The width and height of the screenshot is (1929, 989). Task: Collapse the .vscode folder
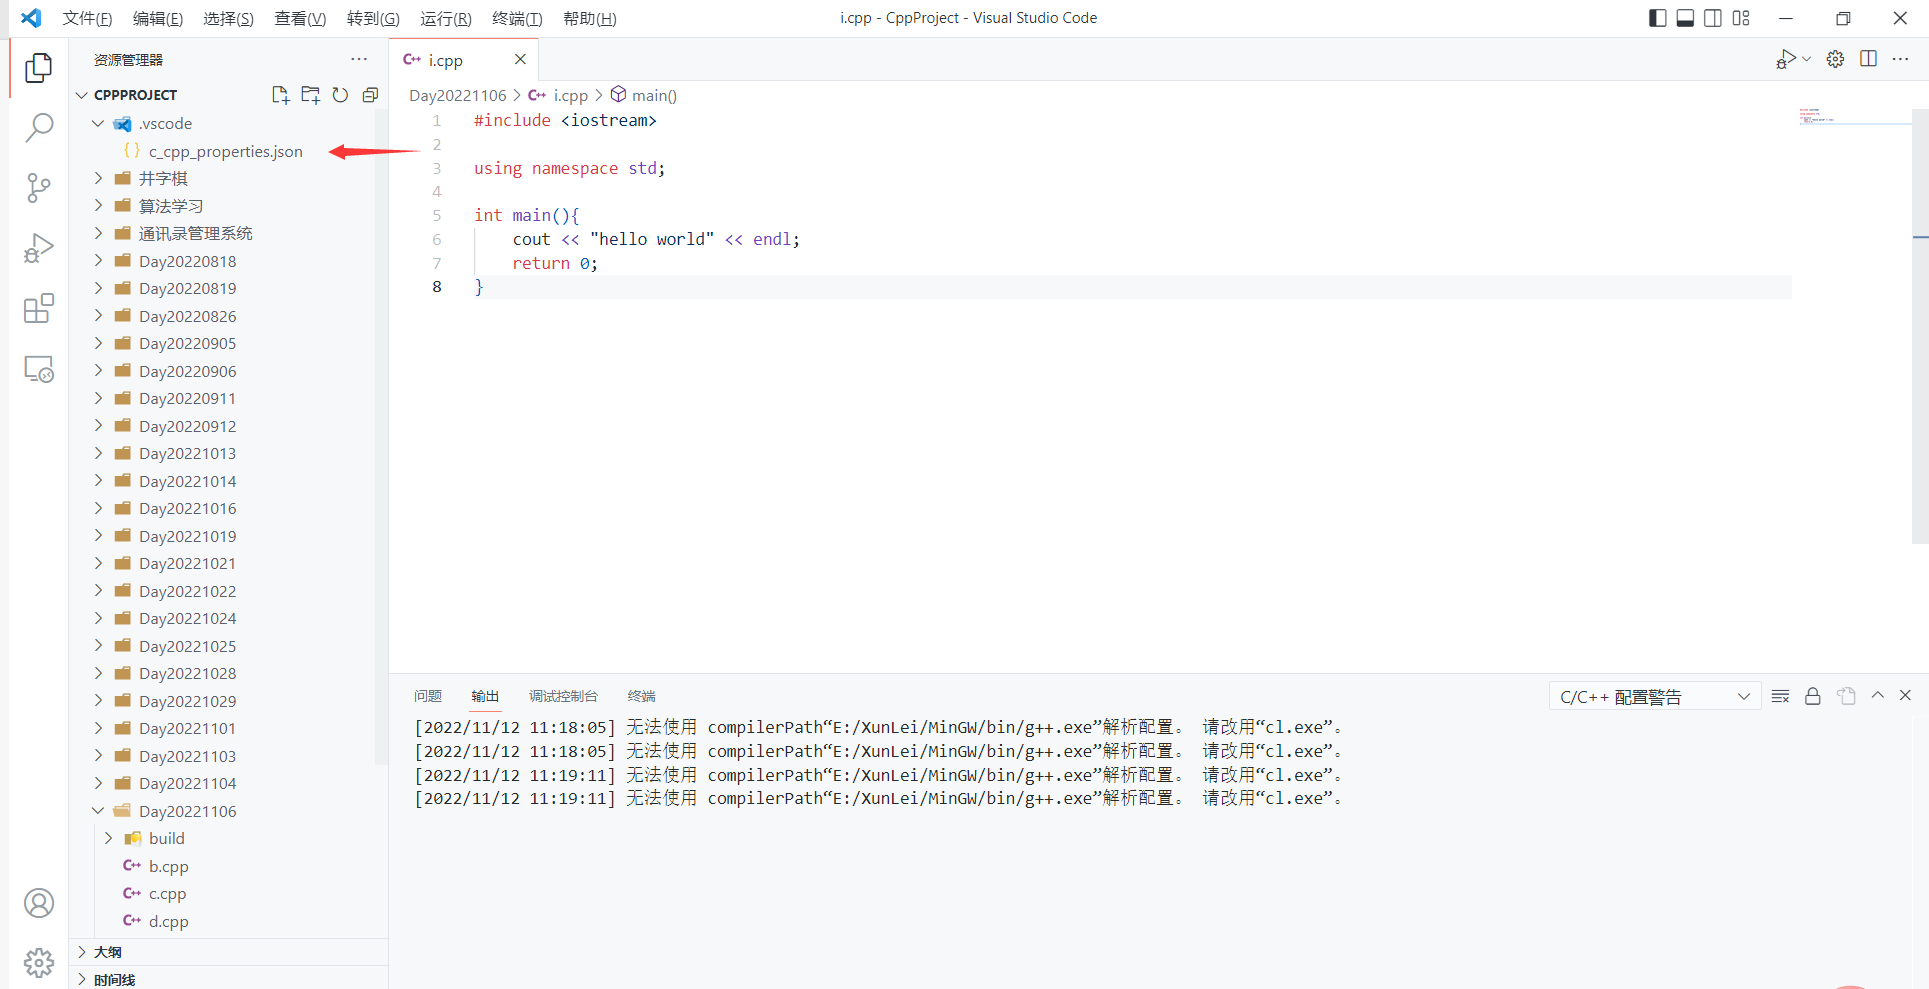98,124
